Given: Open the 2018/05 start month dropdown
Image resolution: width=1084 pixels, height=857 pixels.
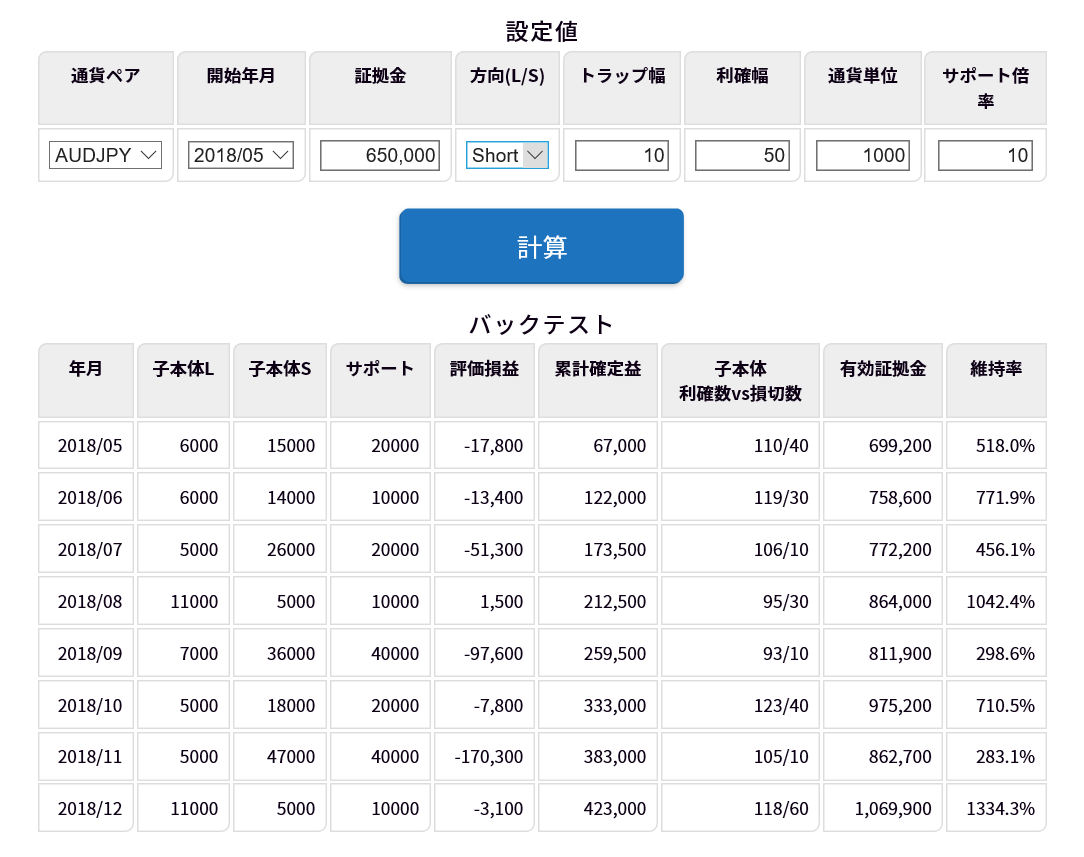Looking at the screenshot, I should [241, 155].
